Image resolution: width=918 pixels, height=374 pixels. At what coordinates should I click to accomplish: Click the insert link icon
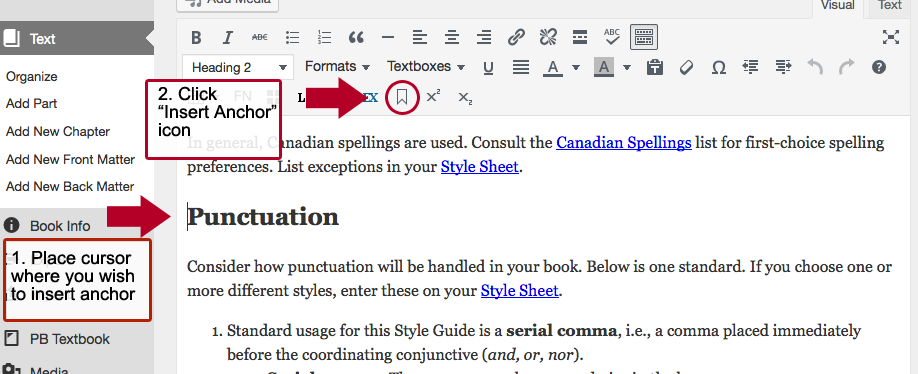516,38
